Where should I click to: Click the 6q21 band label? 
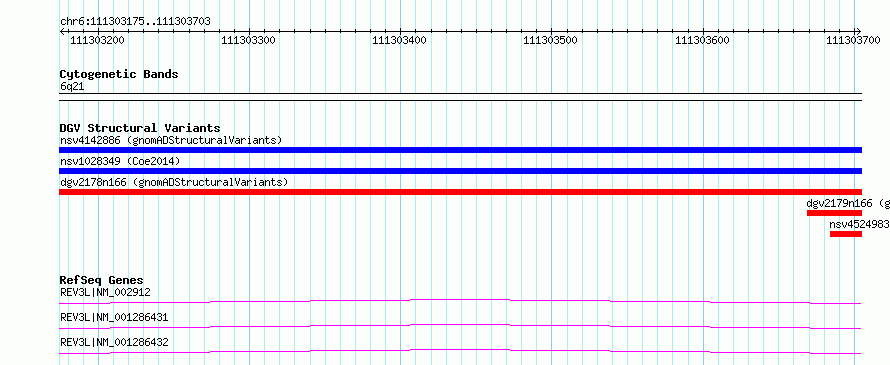pos(72,86)
